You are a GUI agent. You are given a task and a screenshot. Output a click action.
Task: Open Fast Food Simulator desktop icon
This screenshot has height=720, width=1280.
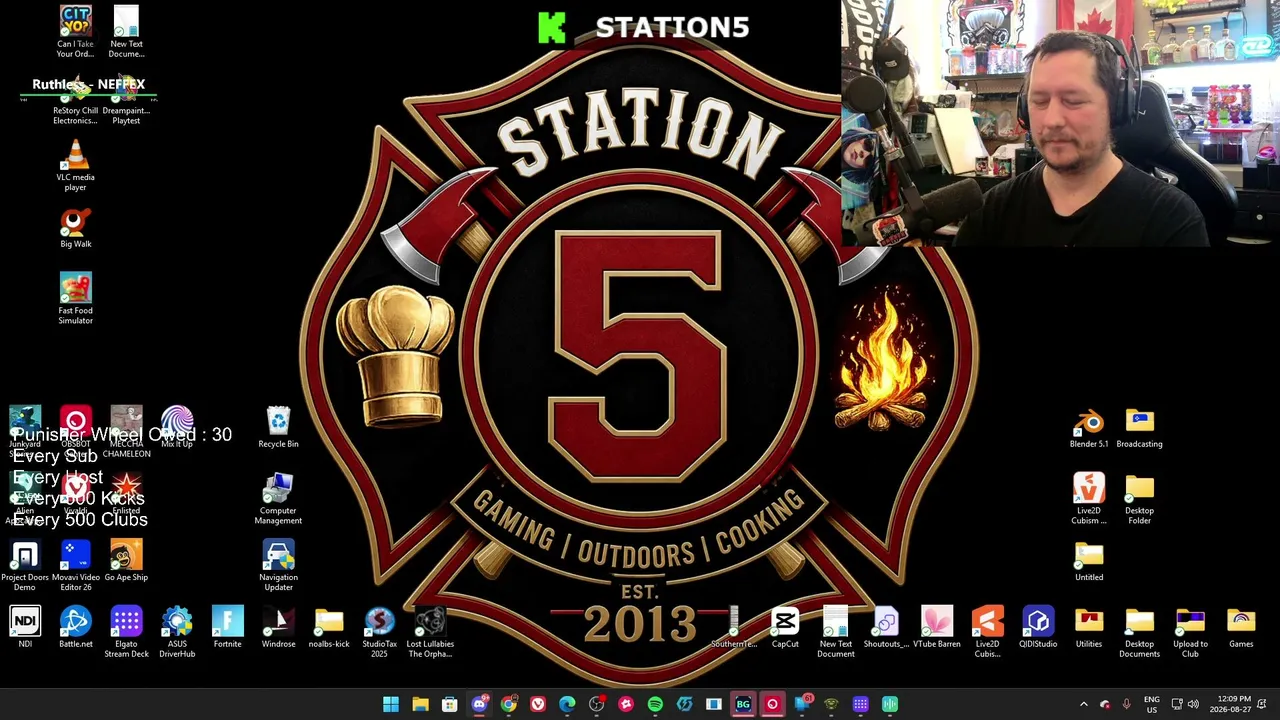[75, 298]
